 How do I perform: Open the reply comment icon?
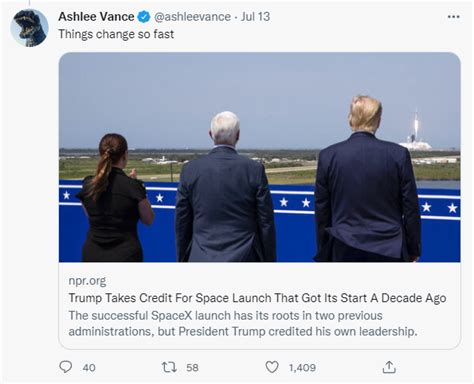65,367
